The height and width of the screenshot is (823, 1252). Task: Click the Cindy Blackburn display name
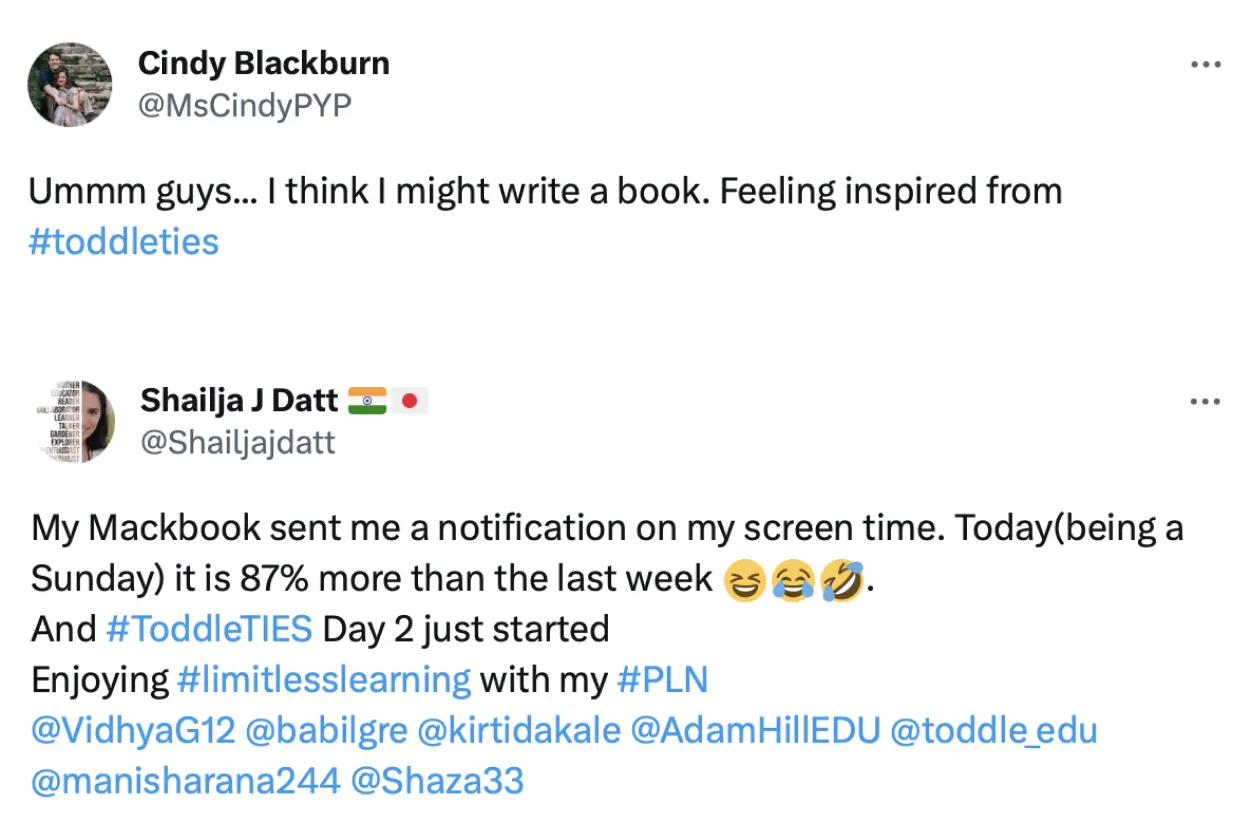[x=263, y=64]
